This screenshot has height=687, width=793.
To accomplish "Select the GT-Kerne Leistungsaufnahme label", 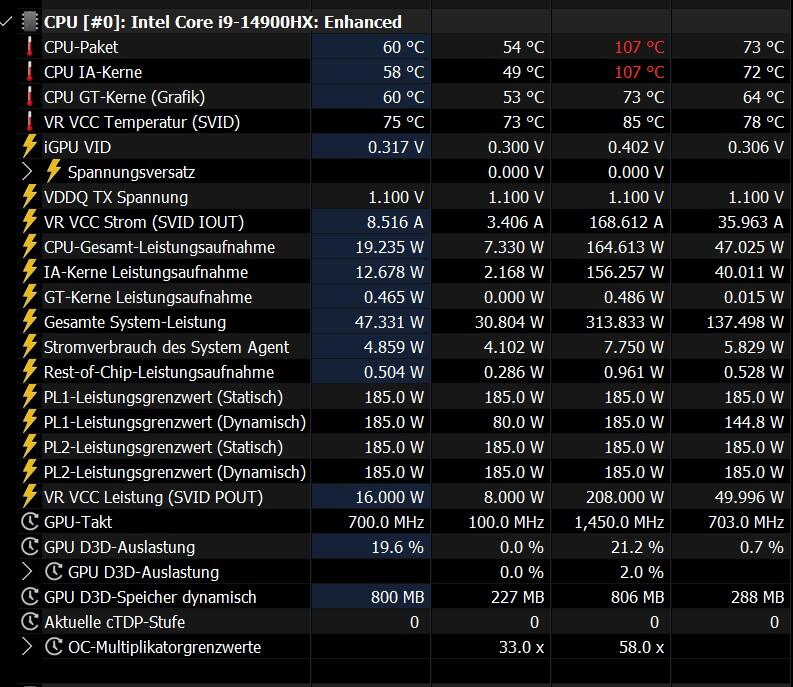I will (x=148, y=297).
